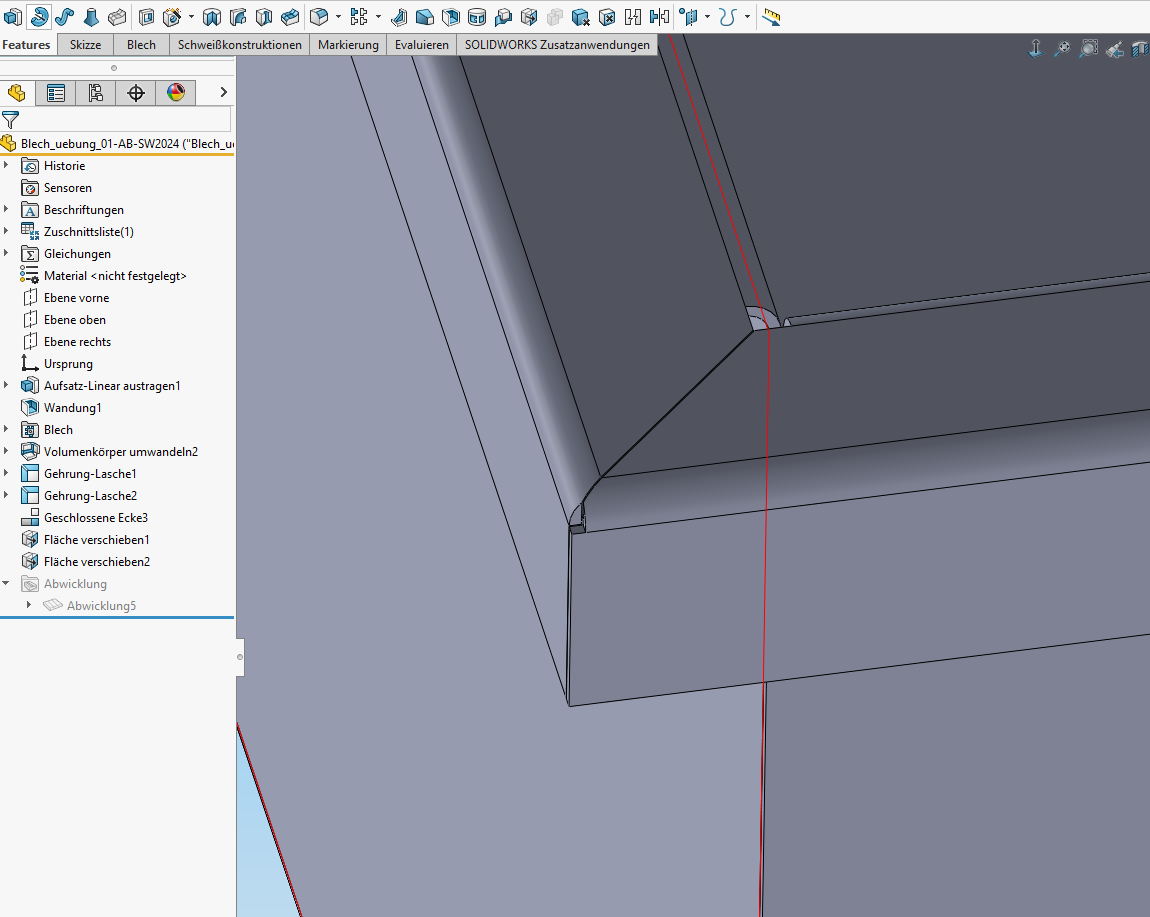Open the PropertyManager panel tab
The height and width of the screenshot is (917, 1150).
point(56,93)
